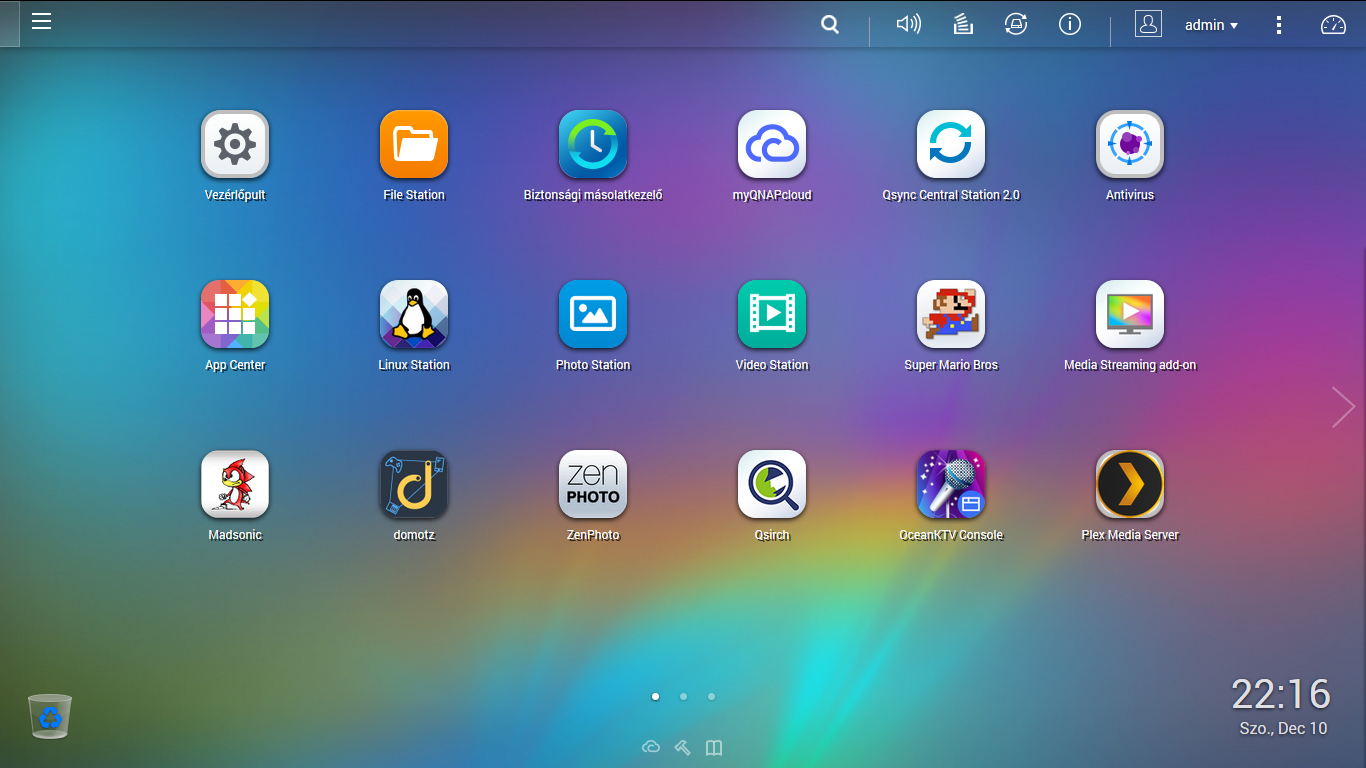Screen dimensions: 1366x768
Task: Open Photo Station
Action: click(593, 313)
